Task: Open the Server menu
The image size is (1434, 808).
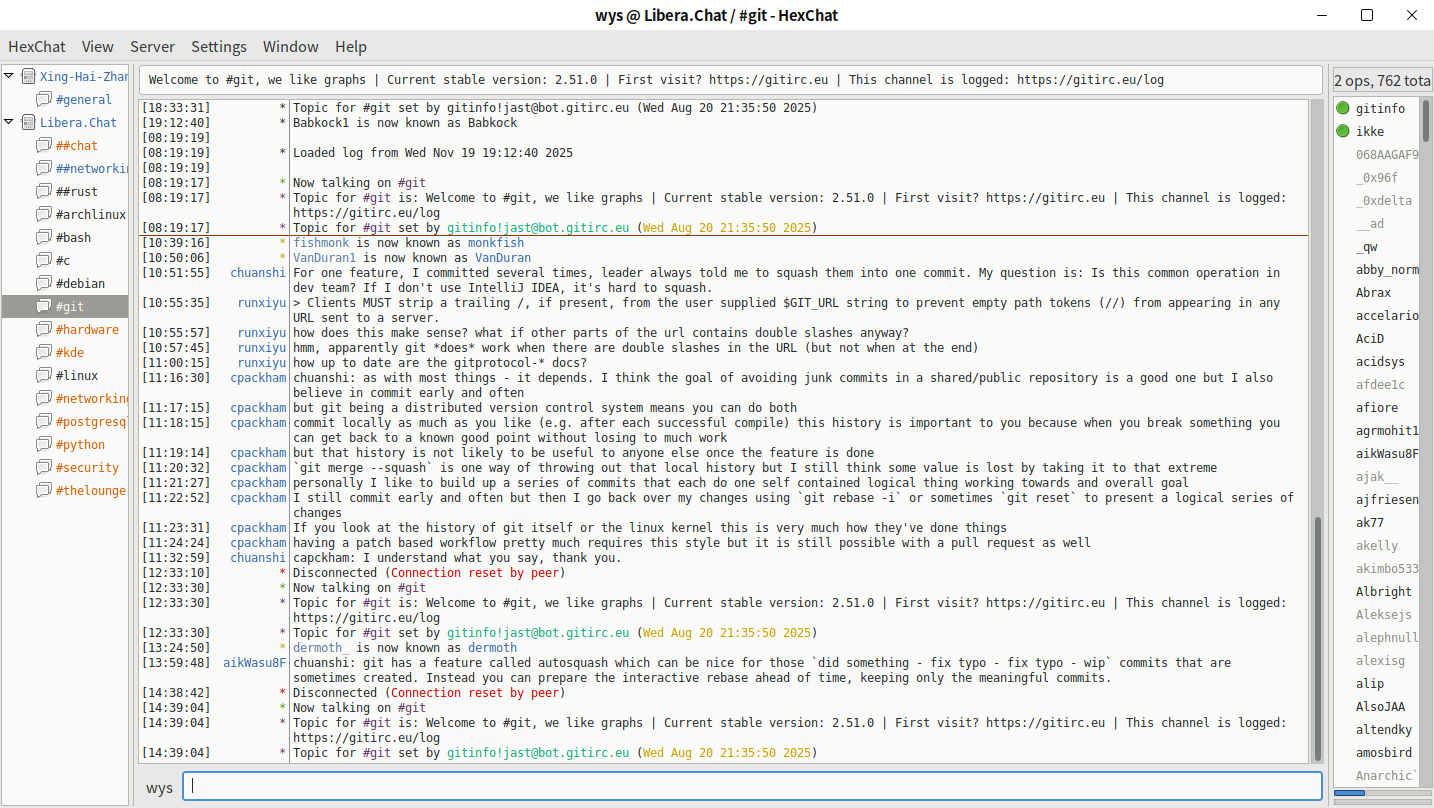Action: (152, 46)
